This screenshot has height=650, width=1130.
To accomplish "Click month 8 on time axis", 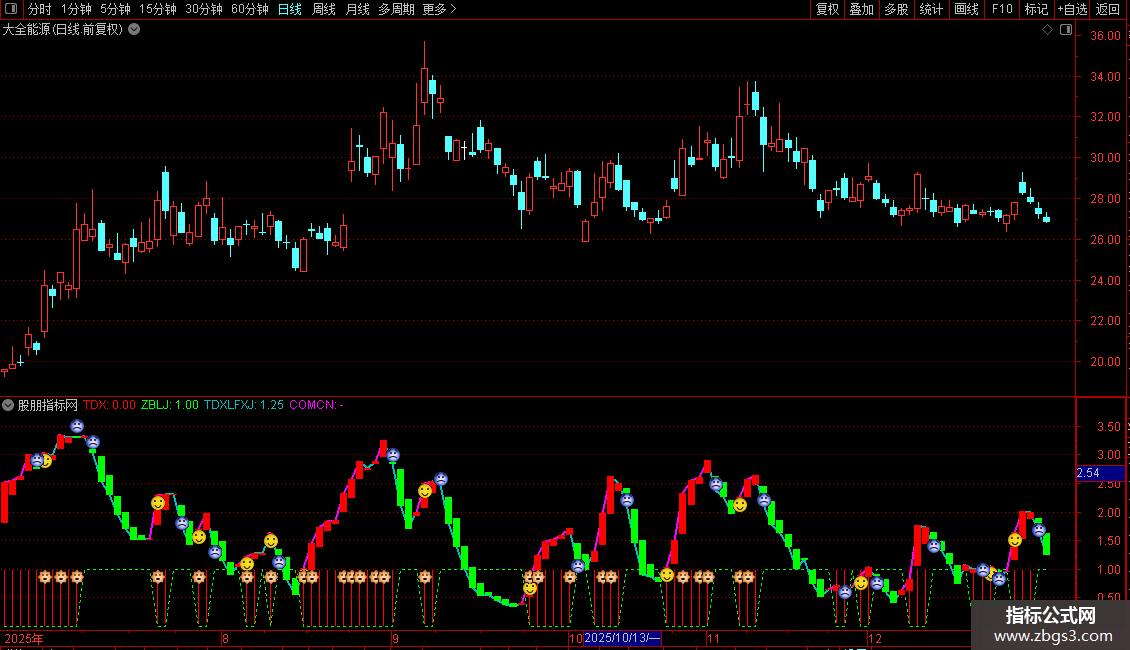I will [226, 638].
